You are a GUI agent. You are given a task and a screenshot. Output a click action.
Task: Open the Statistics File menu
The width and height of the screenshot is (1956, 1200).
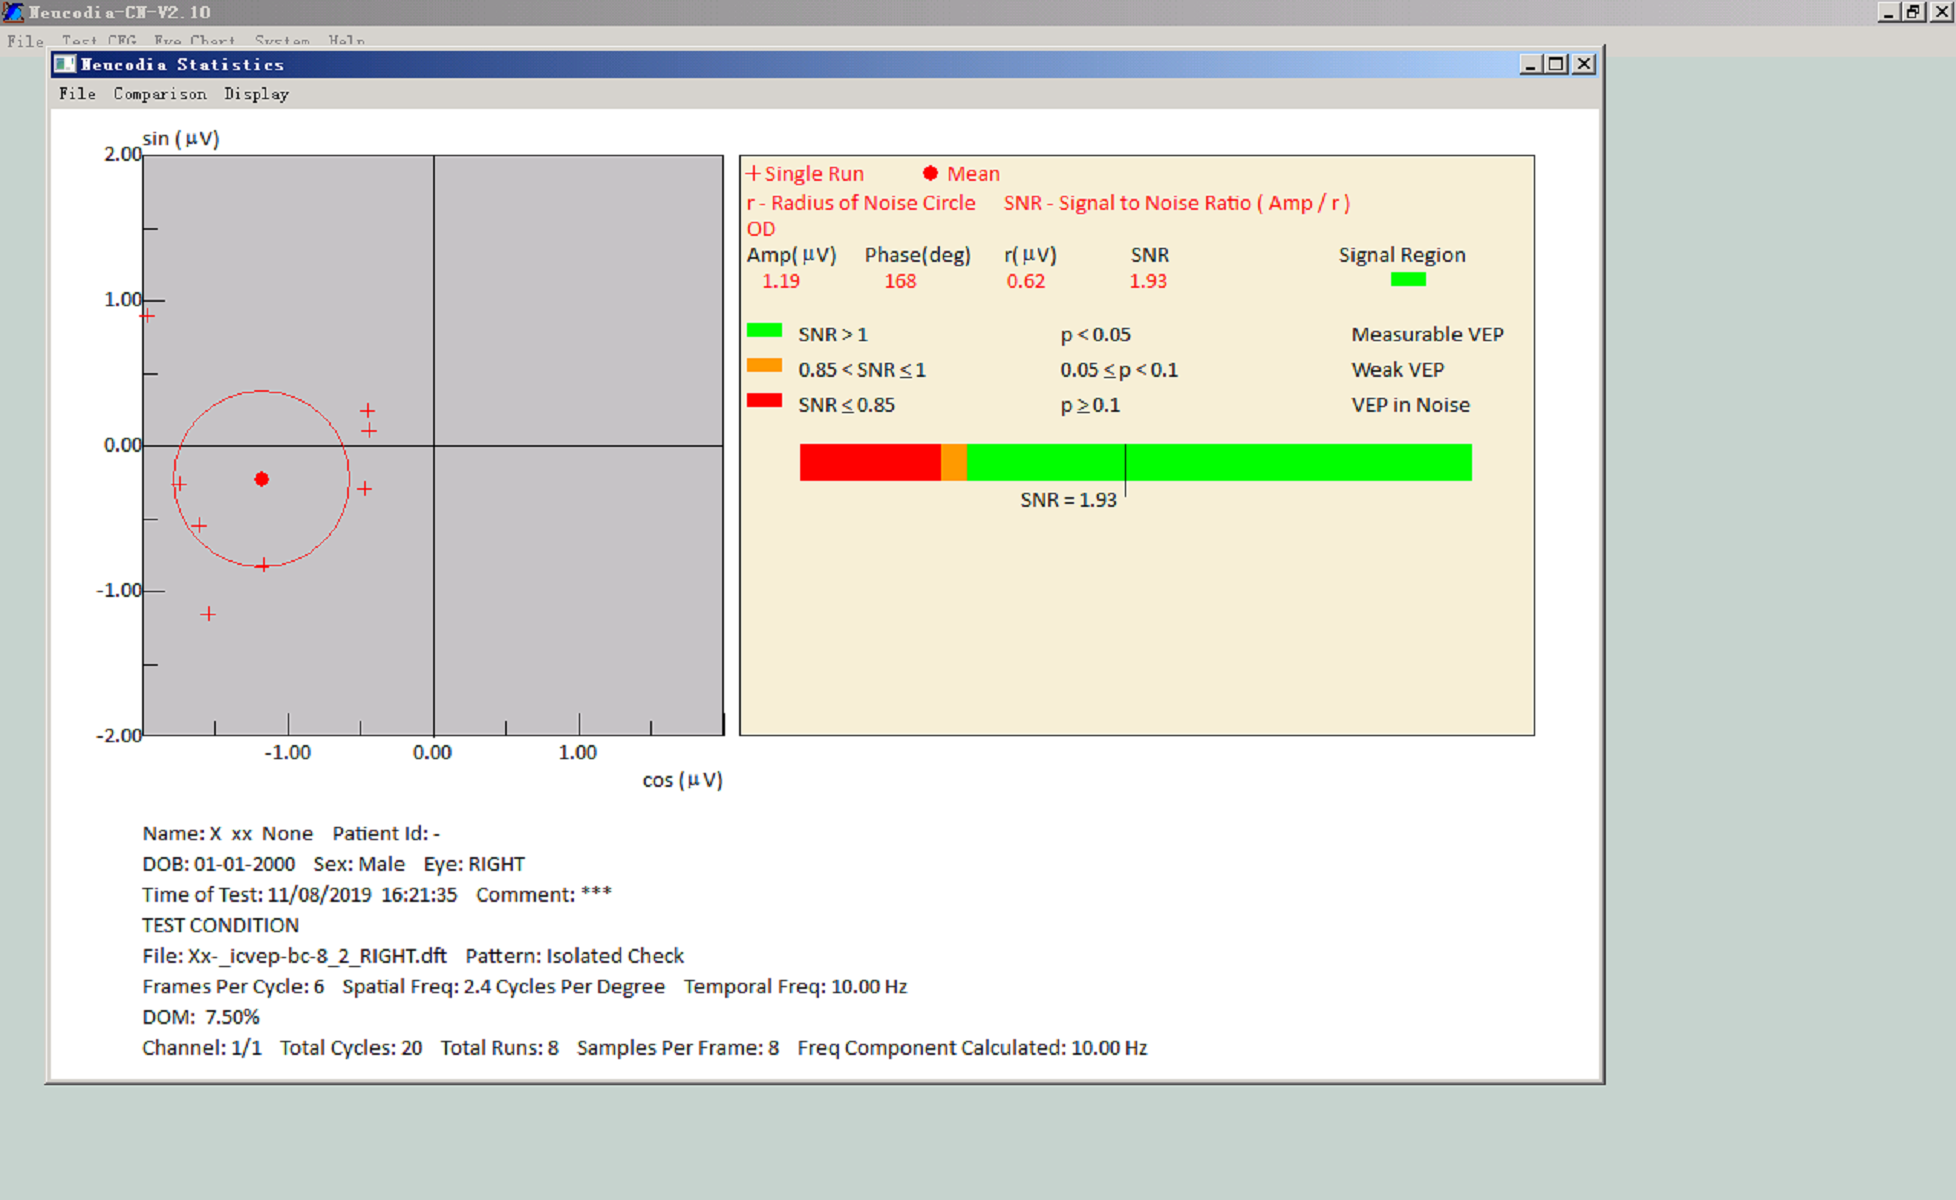coord(77,94)
